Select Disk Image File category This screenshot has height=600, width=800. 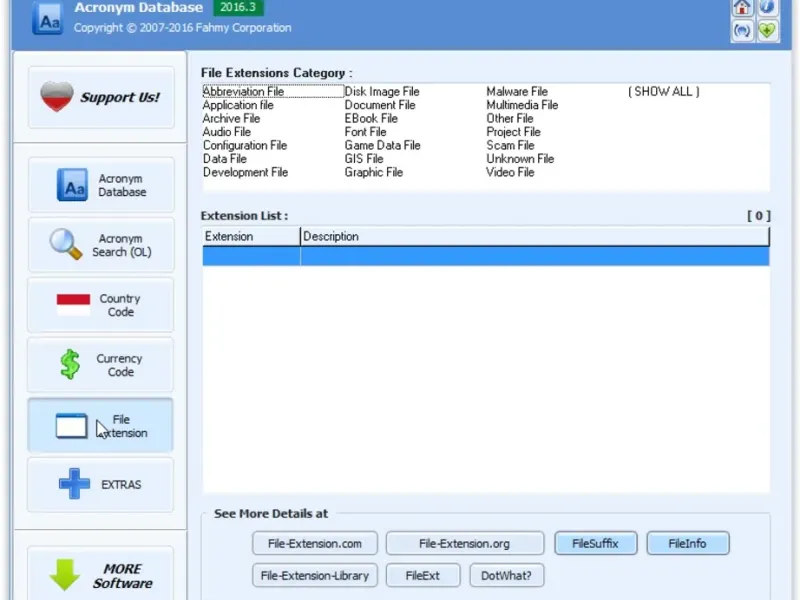point(382,91)
